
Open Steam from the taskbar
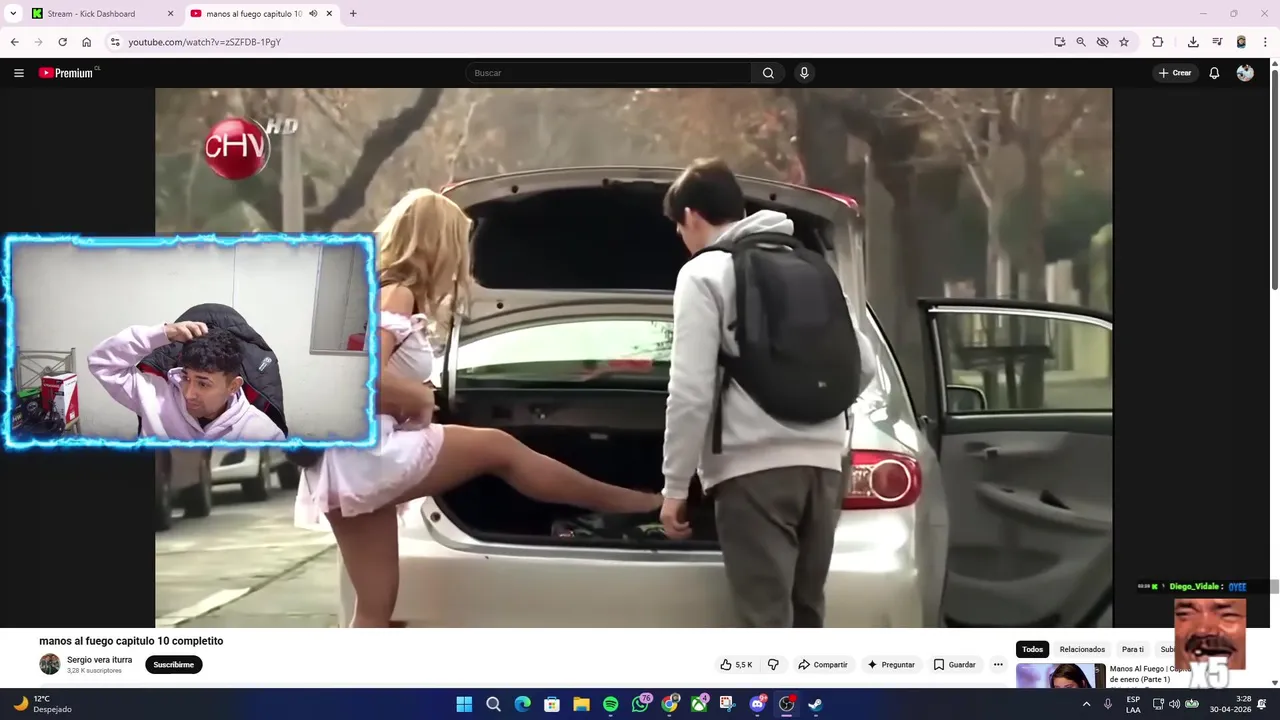click(816, 704)
